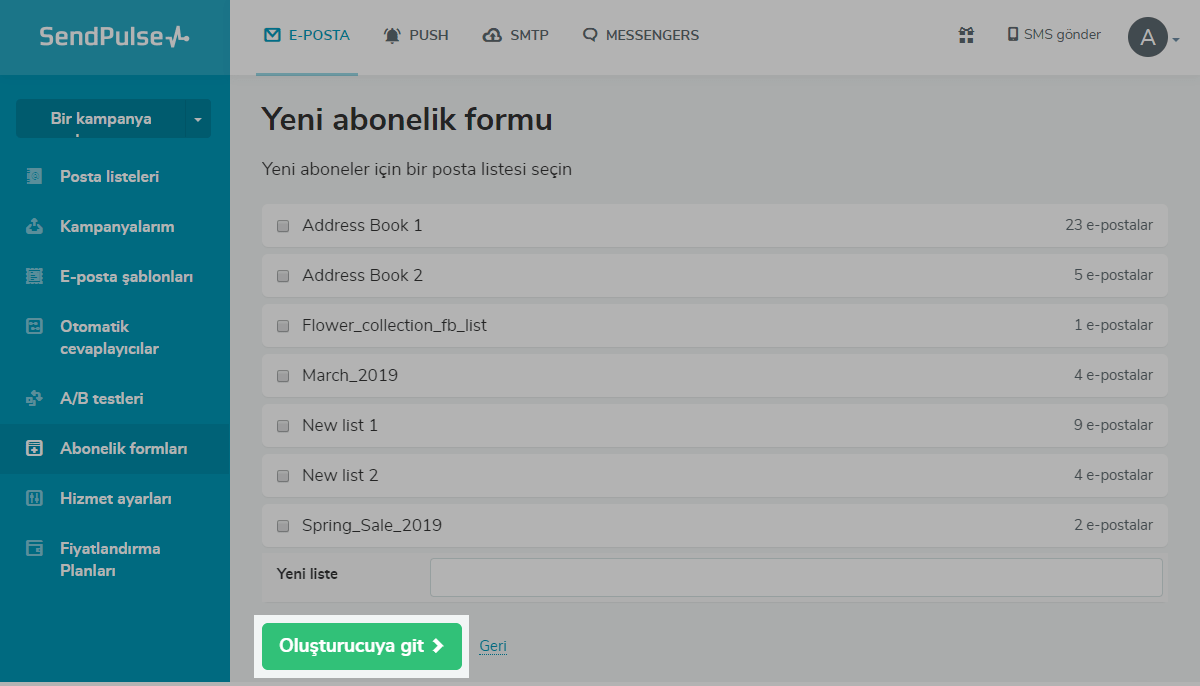Go to the MESSENGERS tab
Image resolution: width=1200 pixels, height=686 pixels.
click(x=641, y=35)
